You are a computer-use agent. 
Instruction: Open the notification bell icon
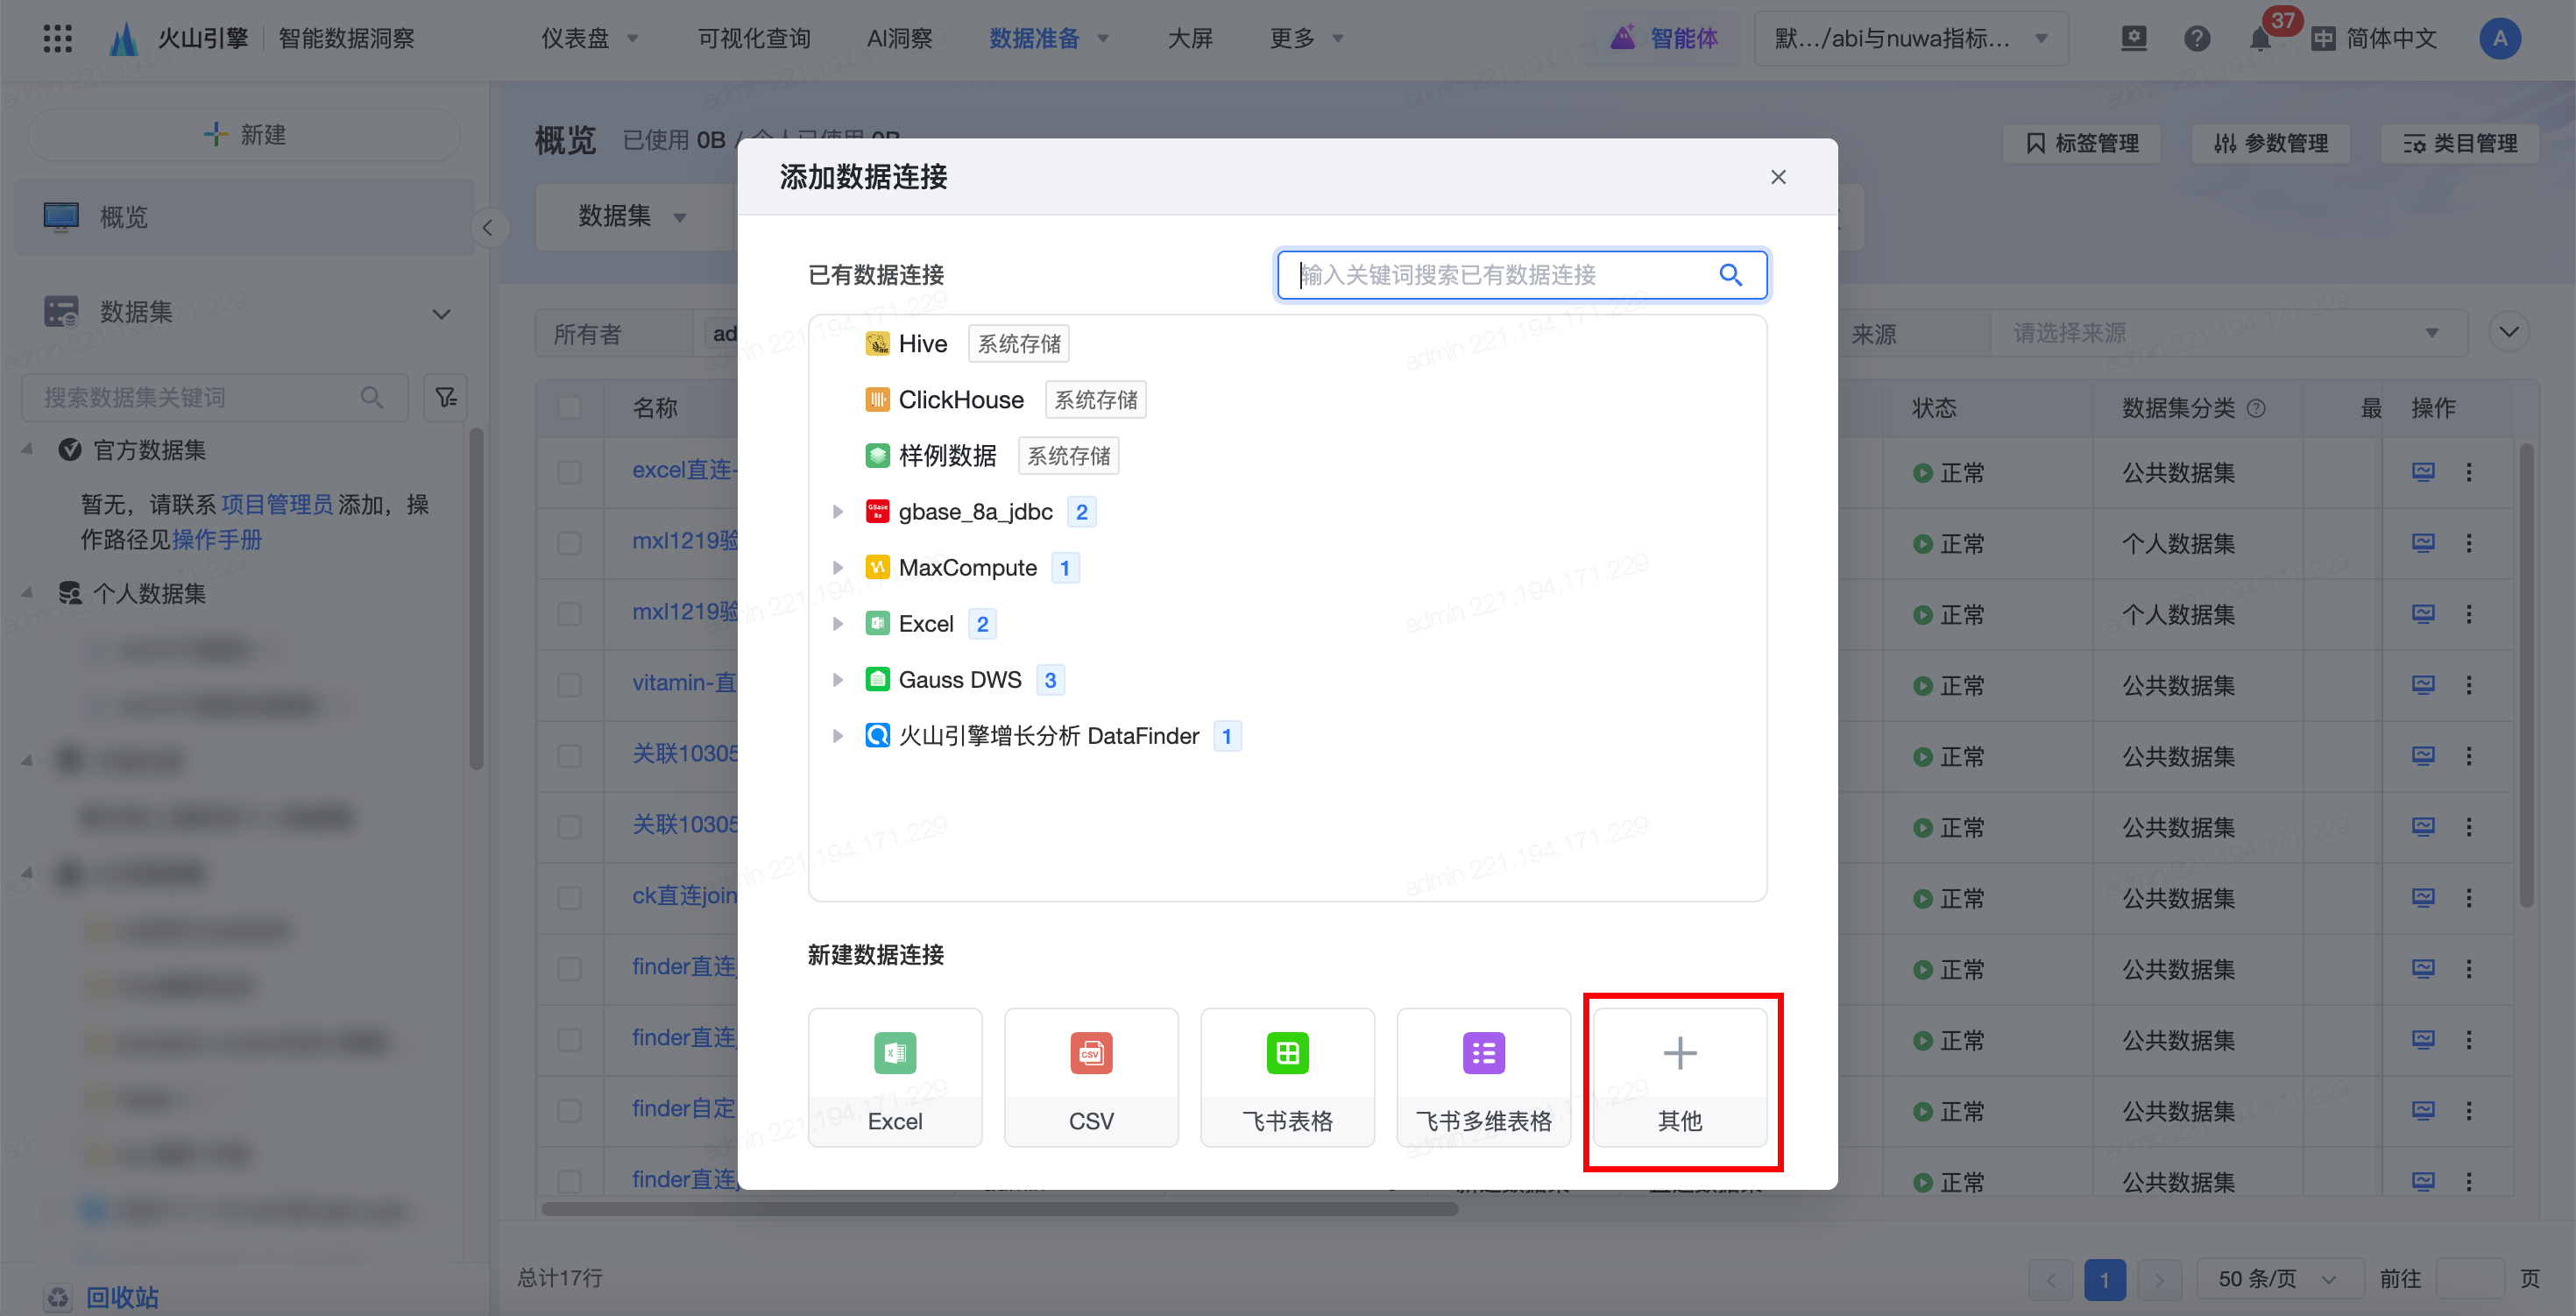point(2260,39)
